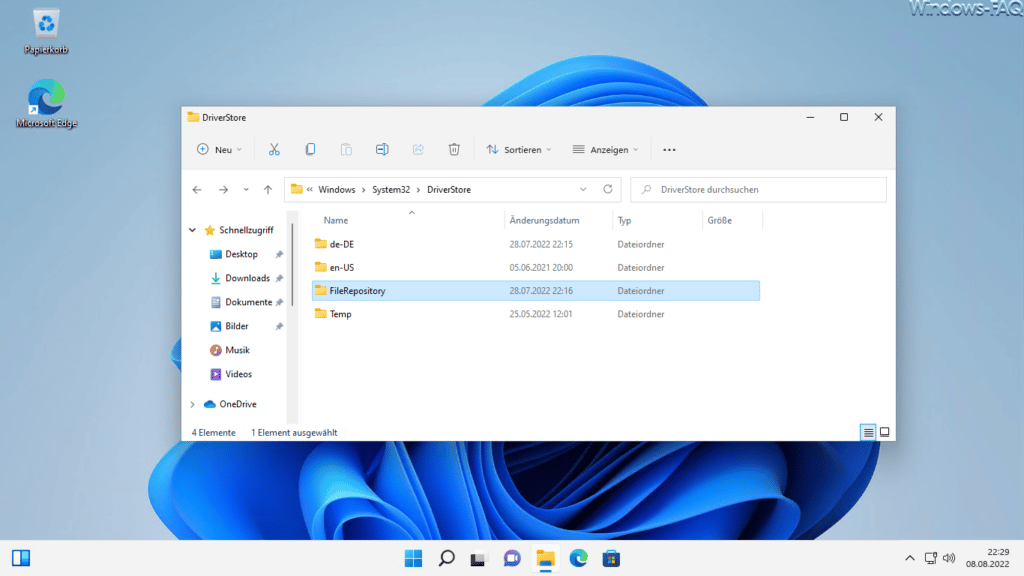Open Microsoft Edge desktop shortcut
The image size is (1024, 576).
click(46, 104)
